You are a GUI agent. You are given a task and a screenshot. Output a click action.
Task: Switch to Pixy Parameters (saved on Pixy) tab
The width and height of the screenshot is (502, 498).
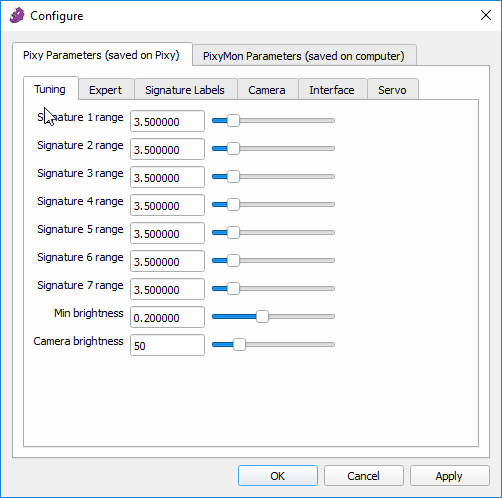(x=101, y=55)
